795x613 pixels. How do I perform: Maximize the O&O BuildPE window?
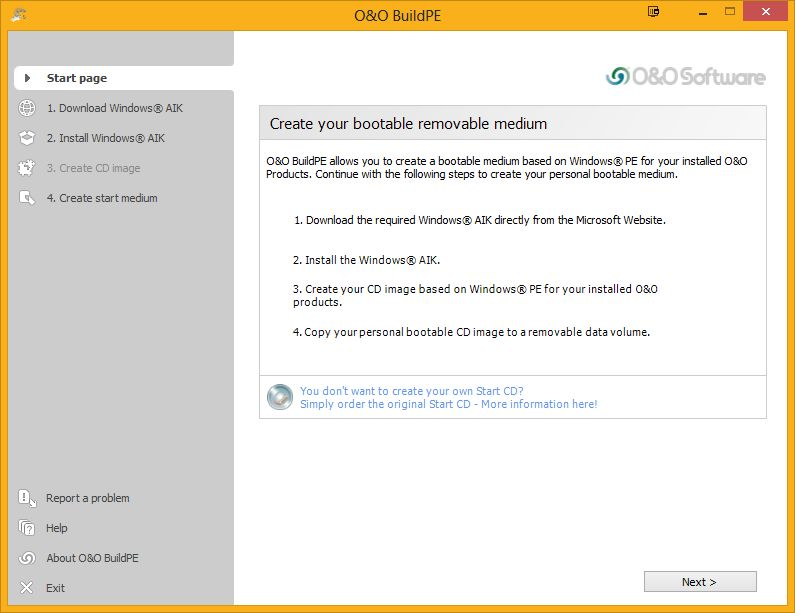click(730, 11)
